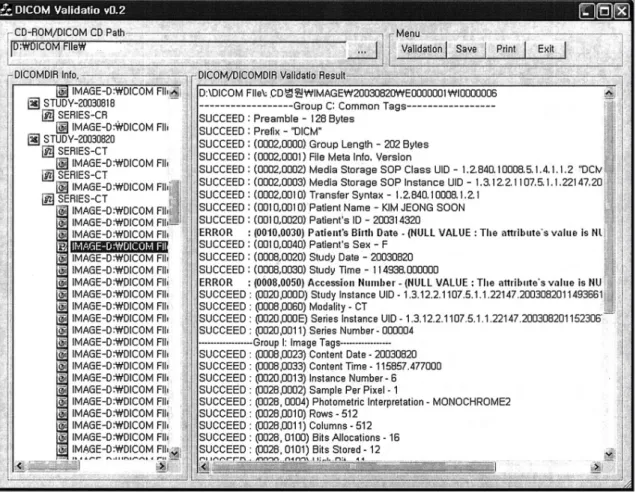636x493 pixels.
Task: Click the Patient's Birth Date ERROR line
Action: [400, 233]
